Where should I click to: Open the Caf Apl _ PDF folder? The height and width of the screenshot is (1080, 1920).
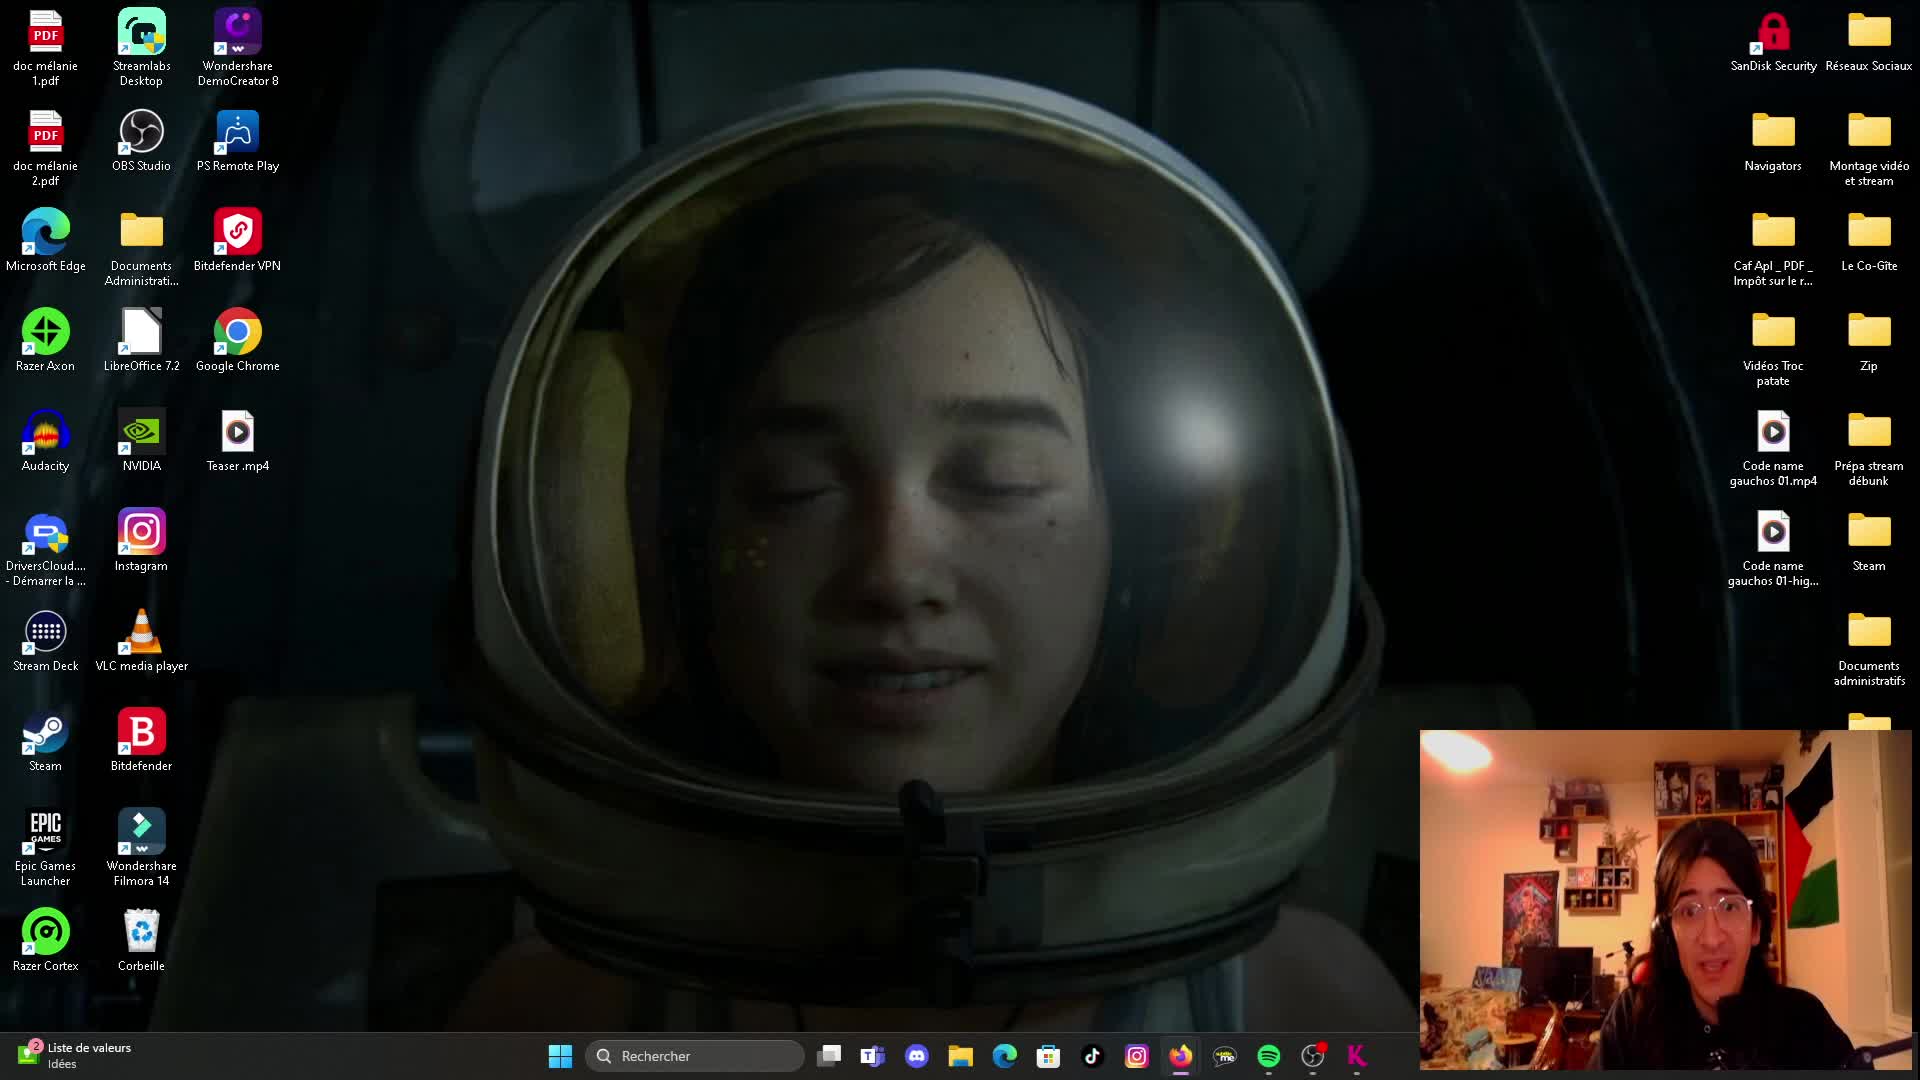1773,247
